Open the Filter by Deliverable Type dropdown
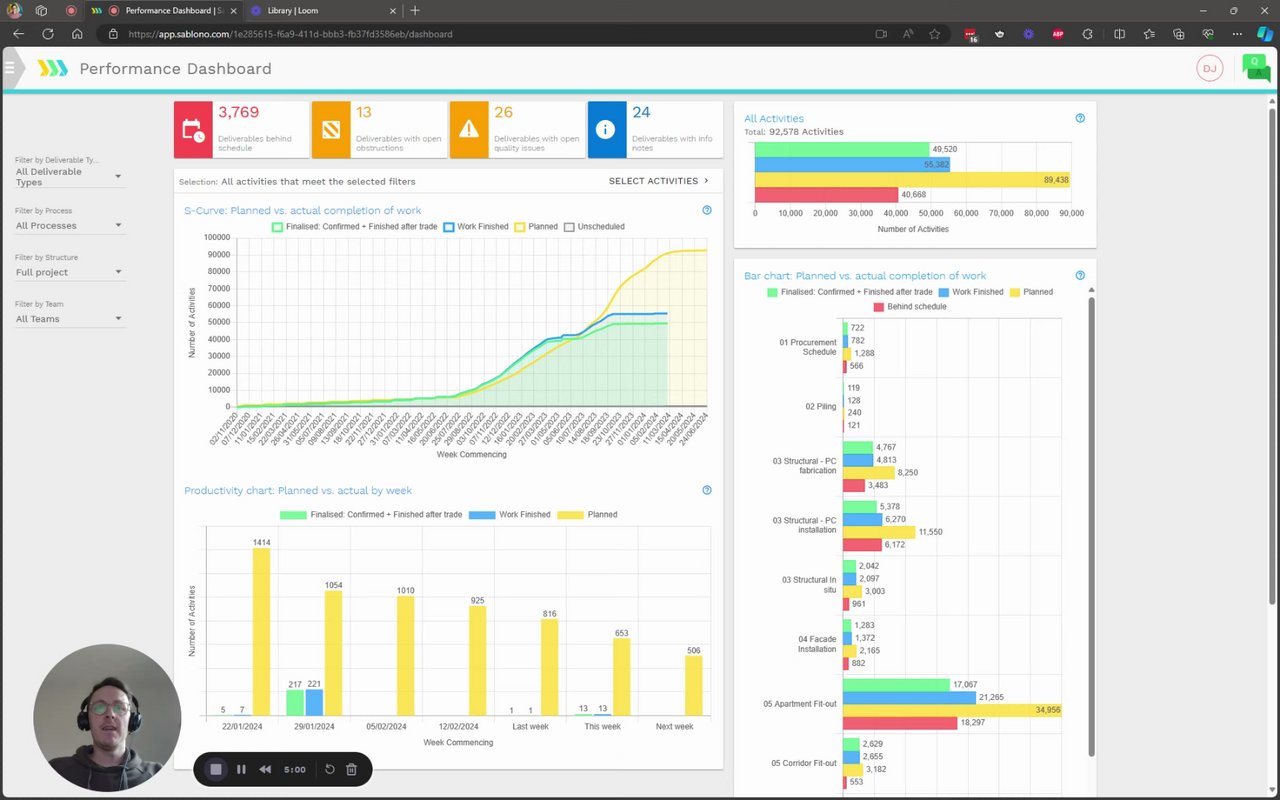 pyautogui.click(x=69, y=177)
